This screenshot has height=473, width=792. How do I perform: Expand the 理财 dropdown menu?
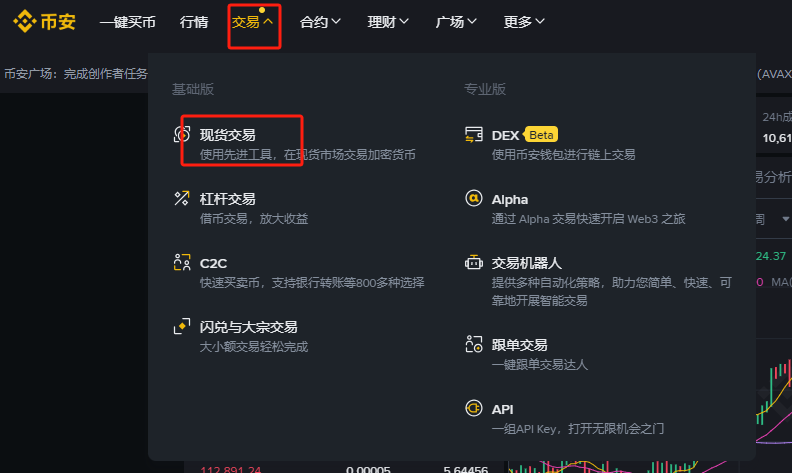tap(388, 22)
